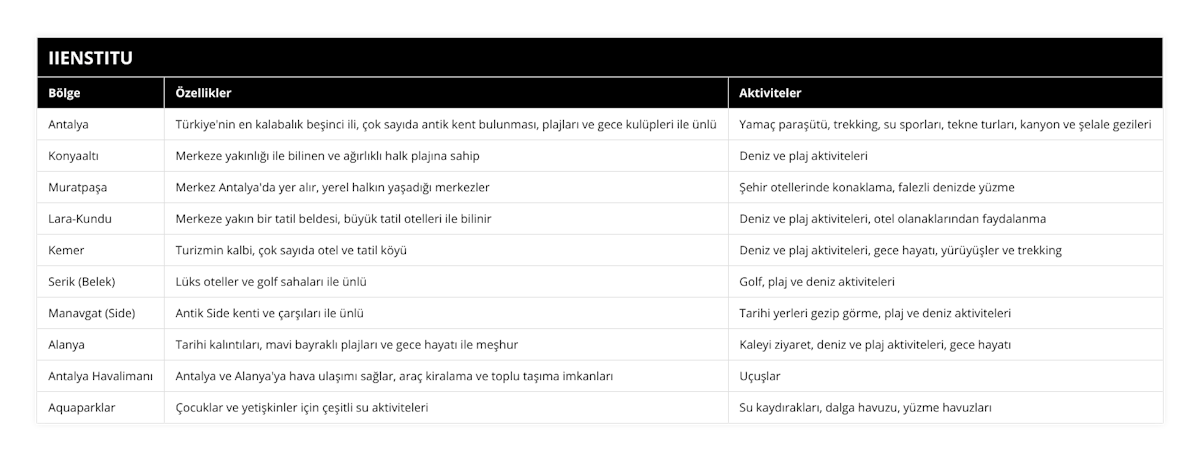Click the Uçuşlar activity cell
Screen dimensions: 1200x460
click(x=945, y=376)
